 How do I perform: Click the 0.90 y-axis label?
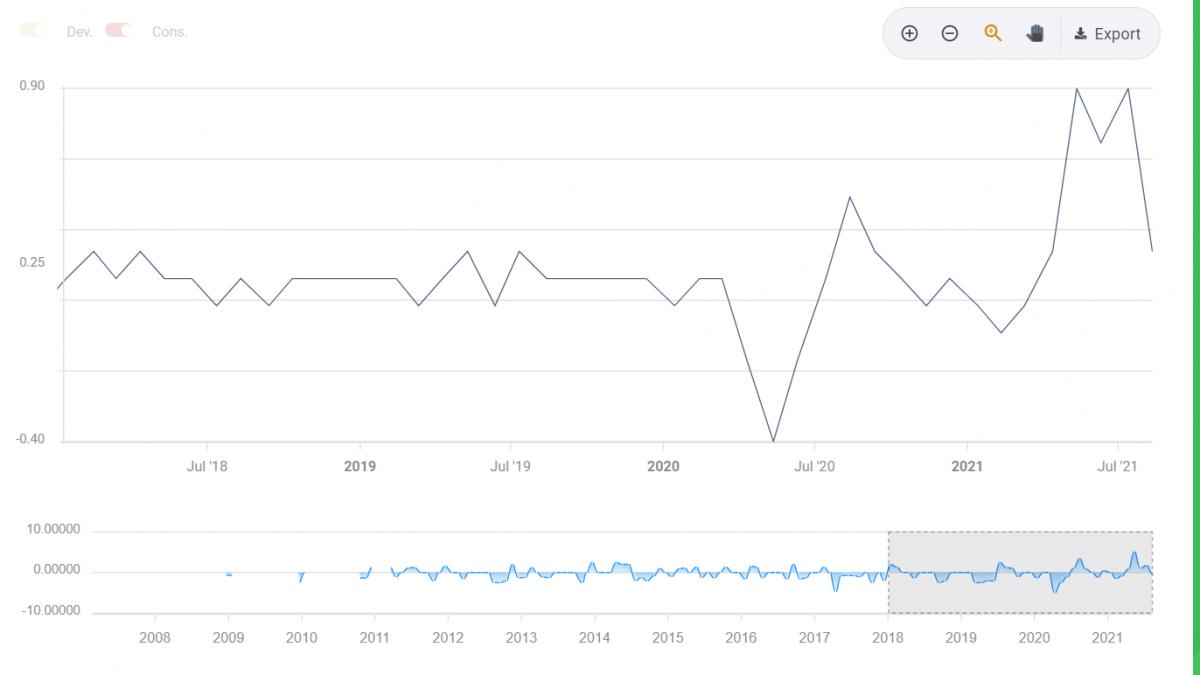(32, 87)
